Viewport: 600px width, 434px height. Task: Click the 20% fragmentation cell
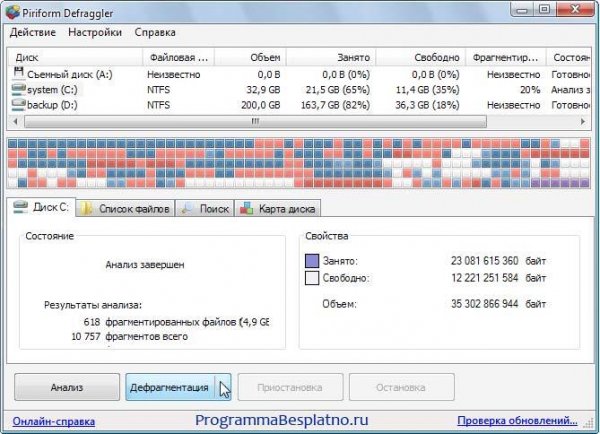(x=530, y=90)
